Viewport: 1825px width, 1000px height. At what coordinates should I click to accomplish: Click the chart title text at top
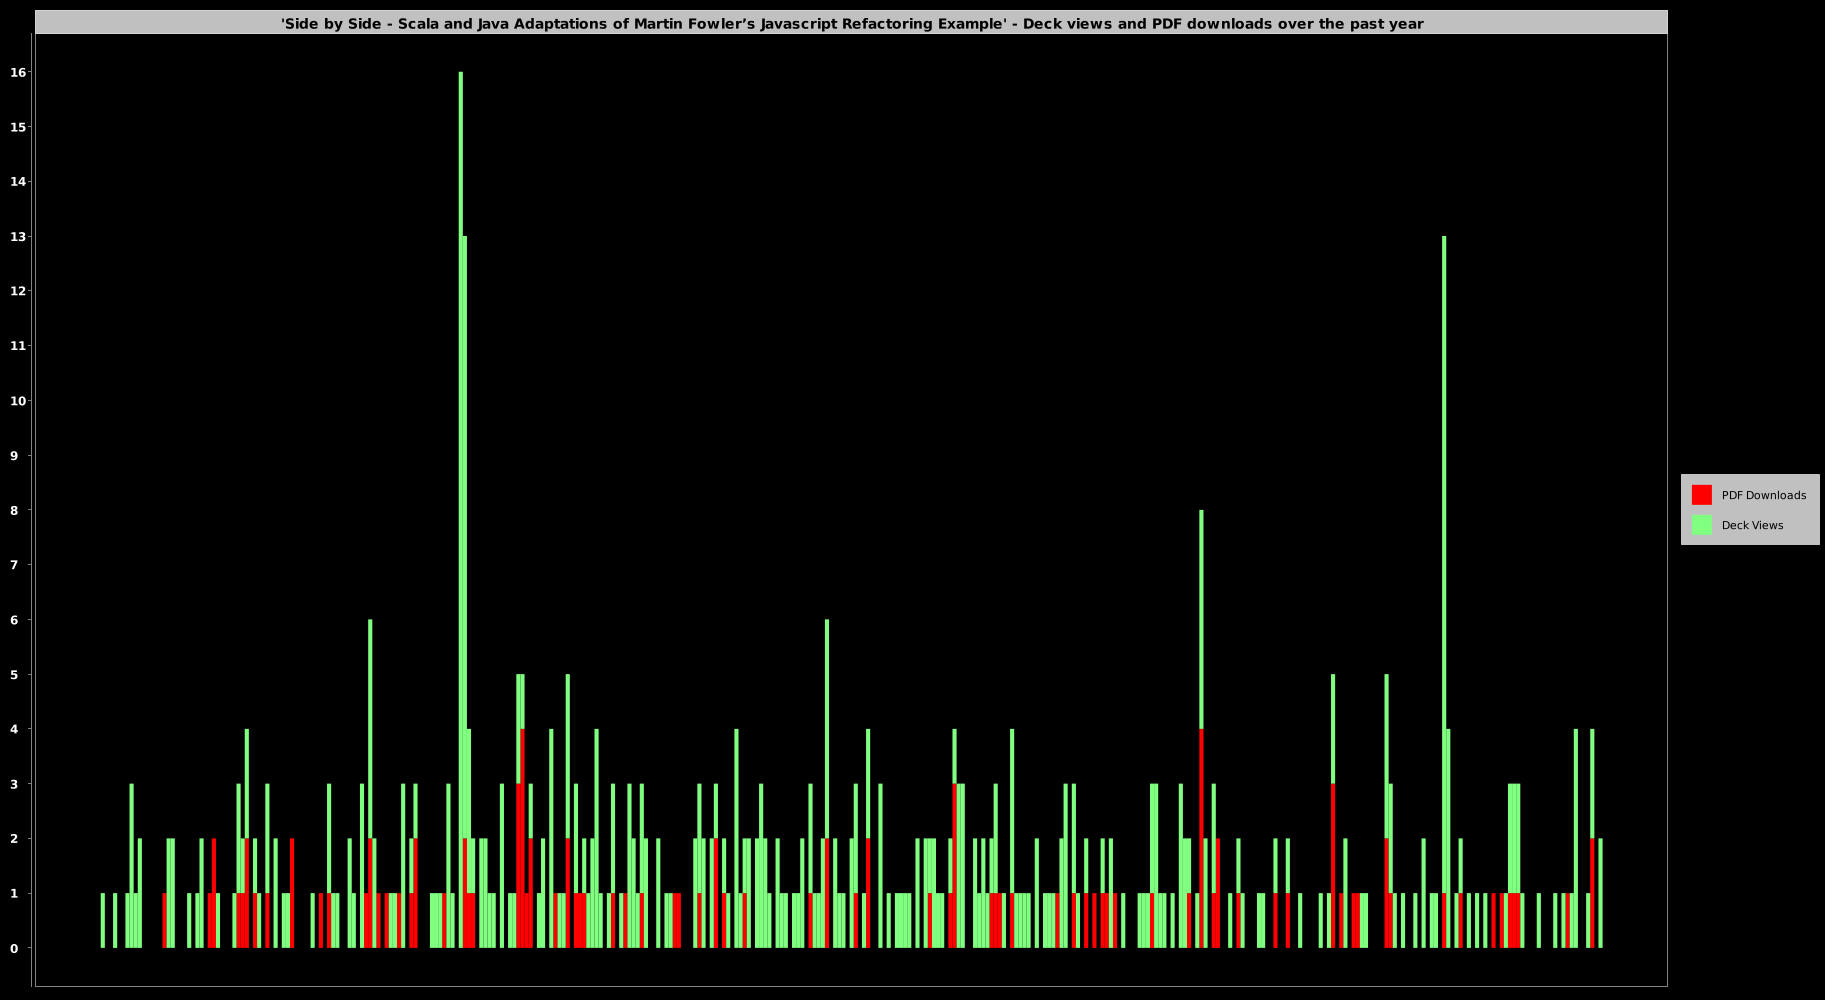tap(852, 23)
